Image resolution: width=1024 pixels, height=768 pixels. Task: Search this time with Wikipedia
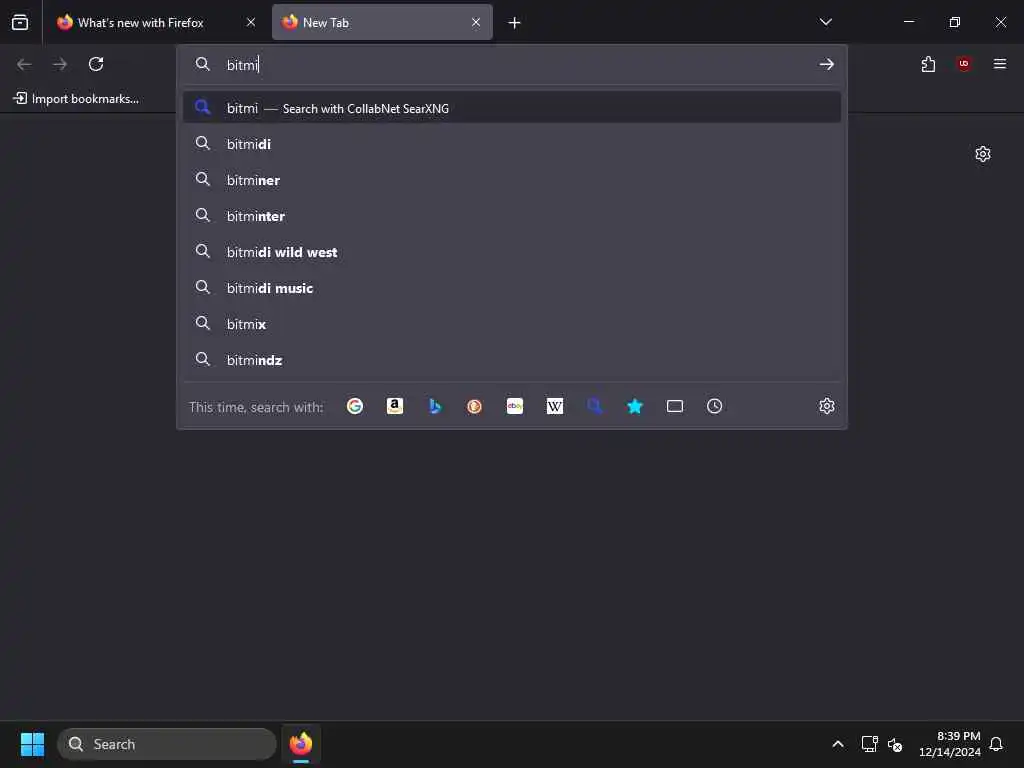click(x=554, y=406)
